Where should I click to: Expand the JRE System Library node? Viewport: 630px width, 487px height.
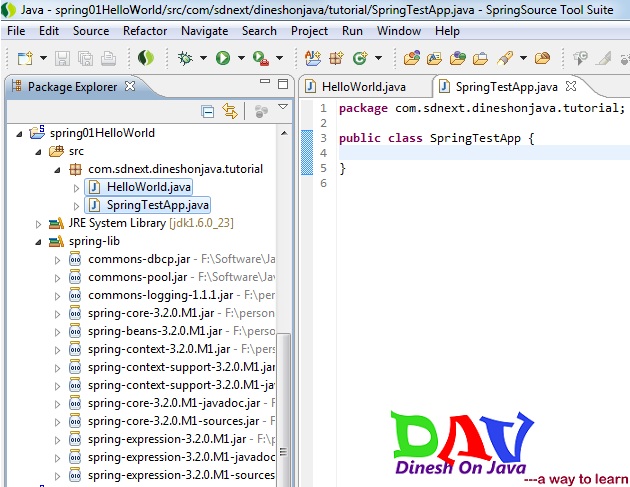38,224
